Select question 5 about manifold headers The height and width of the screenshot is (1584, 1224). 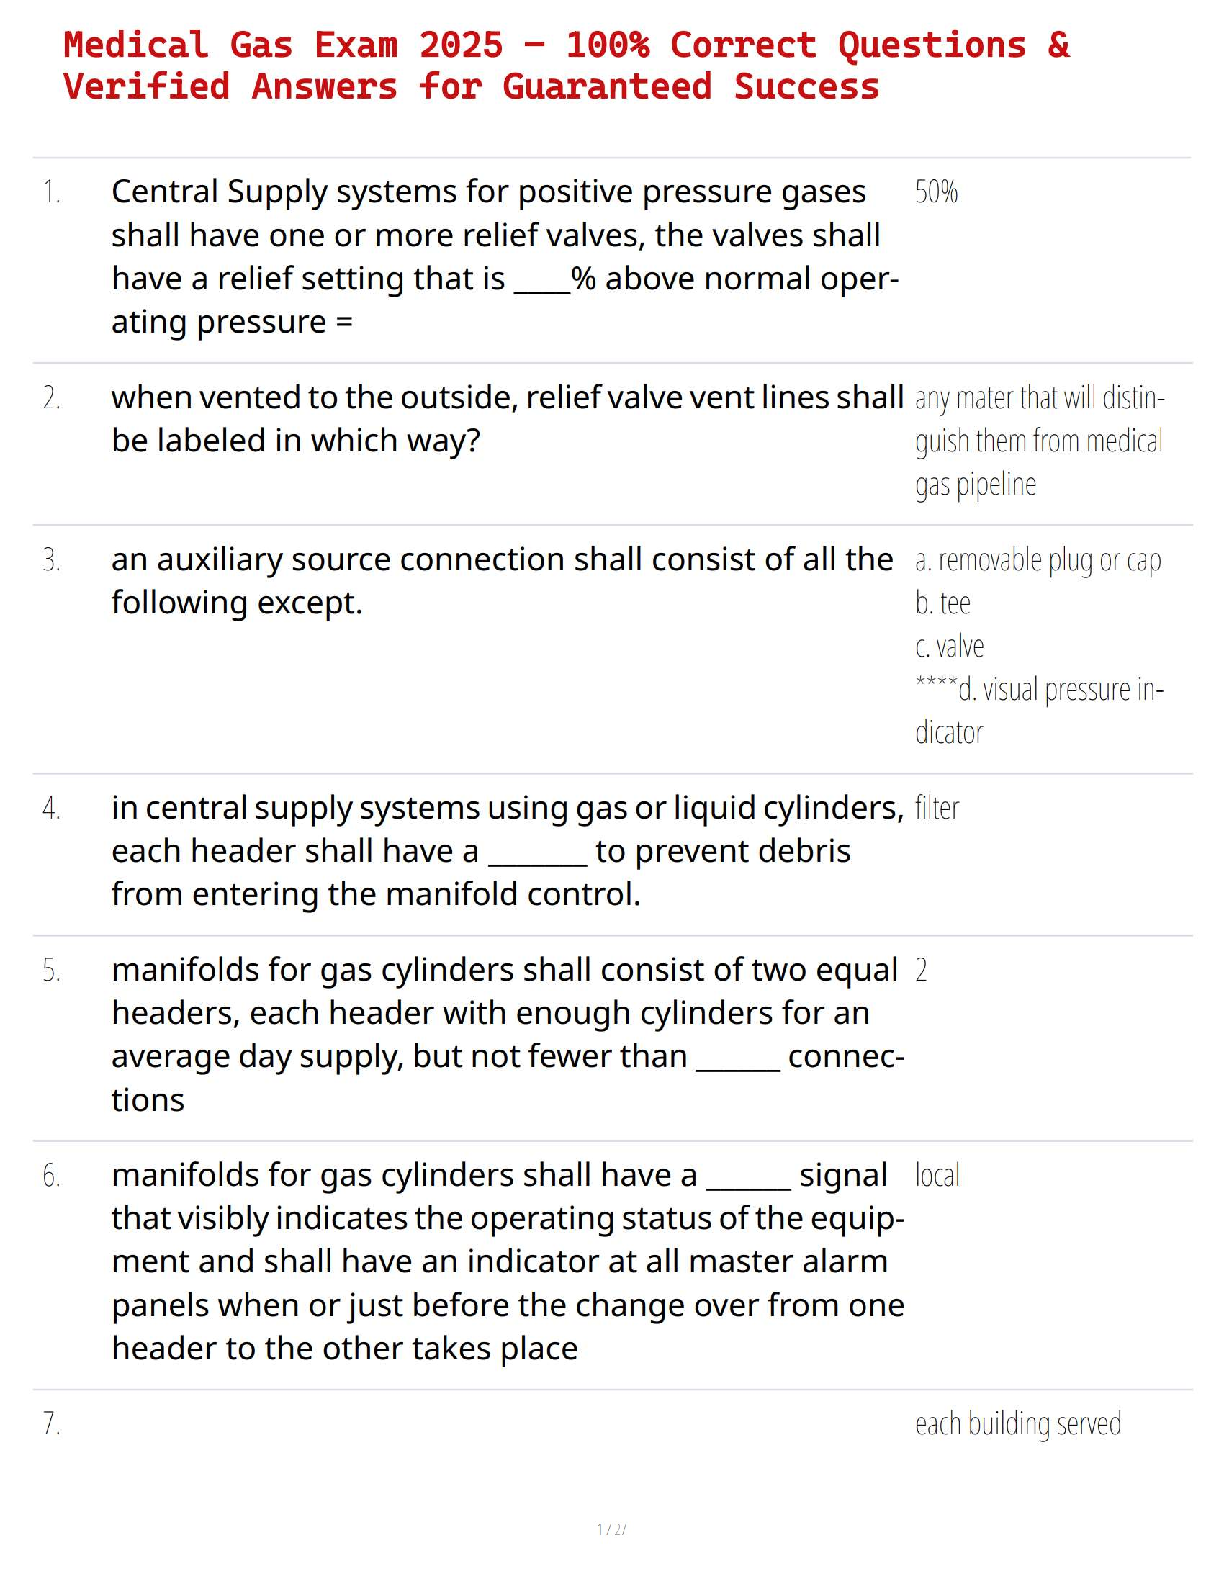click(508, 1035)
